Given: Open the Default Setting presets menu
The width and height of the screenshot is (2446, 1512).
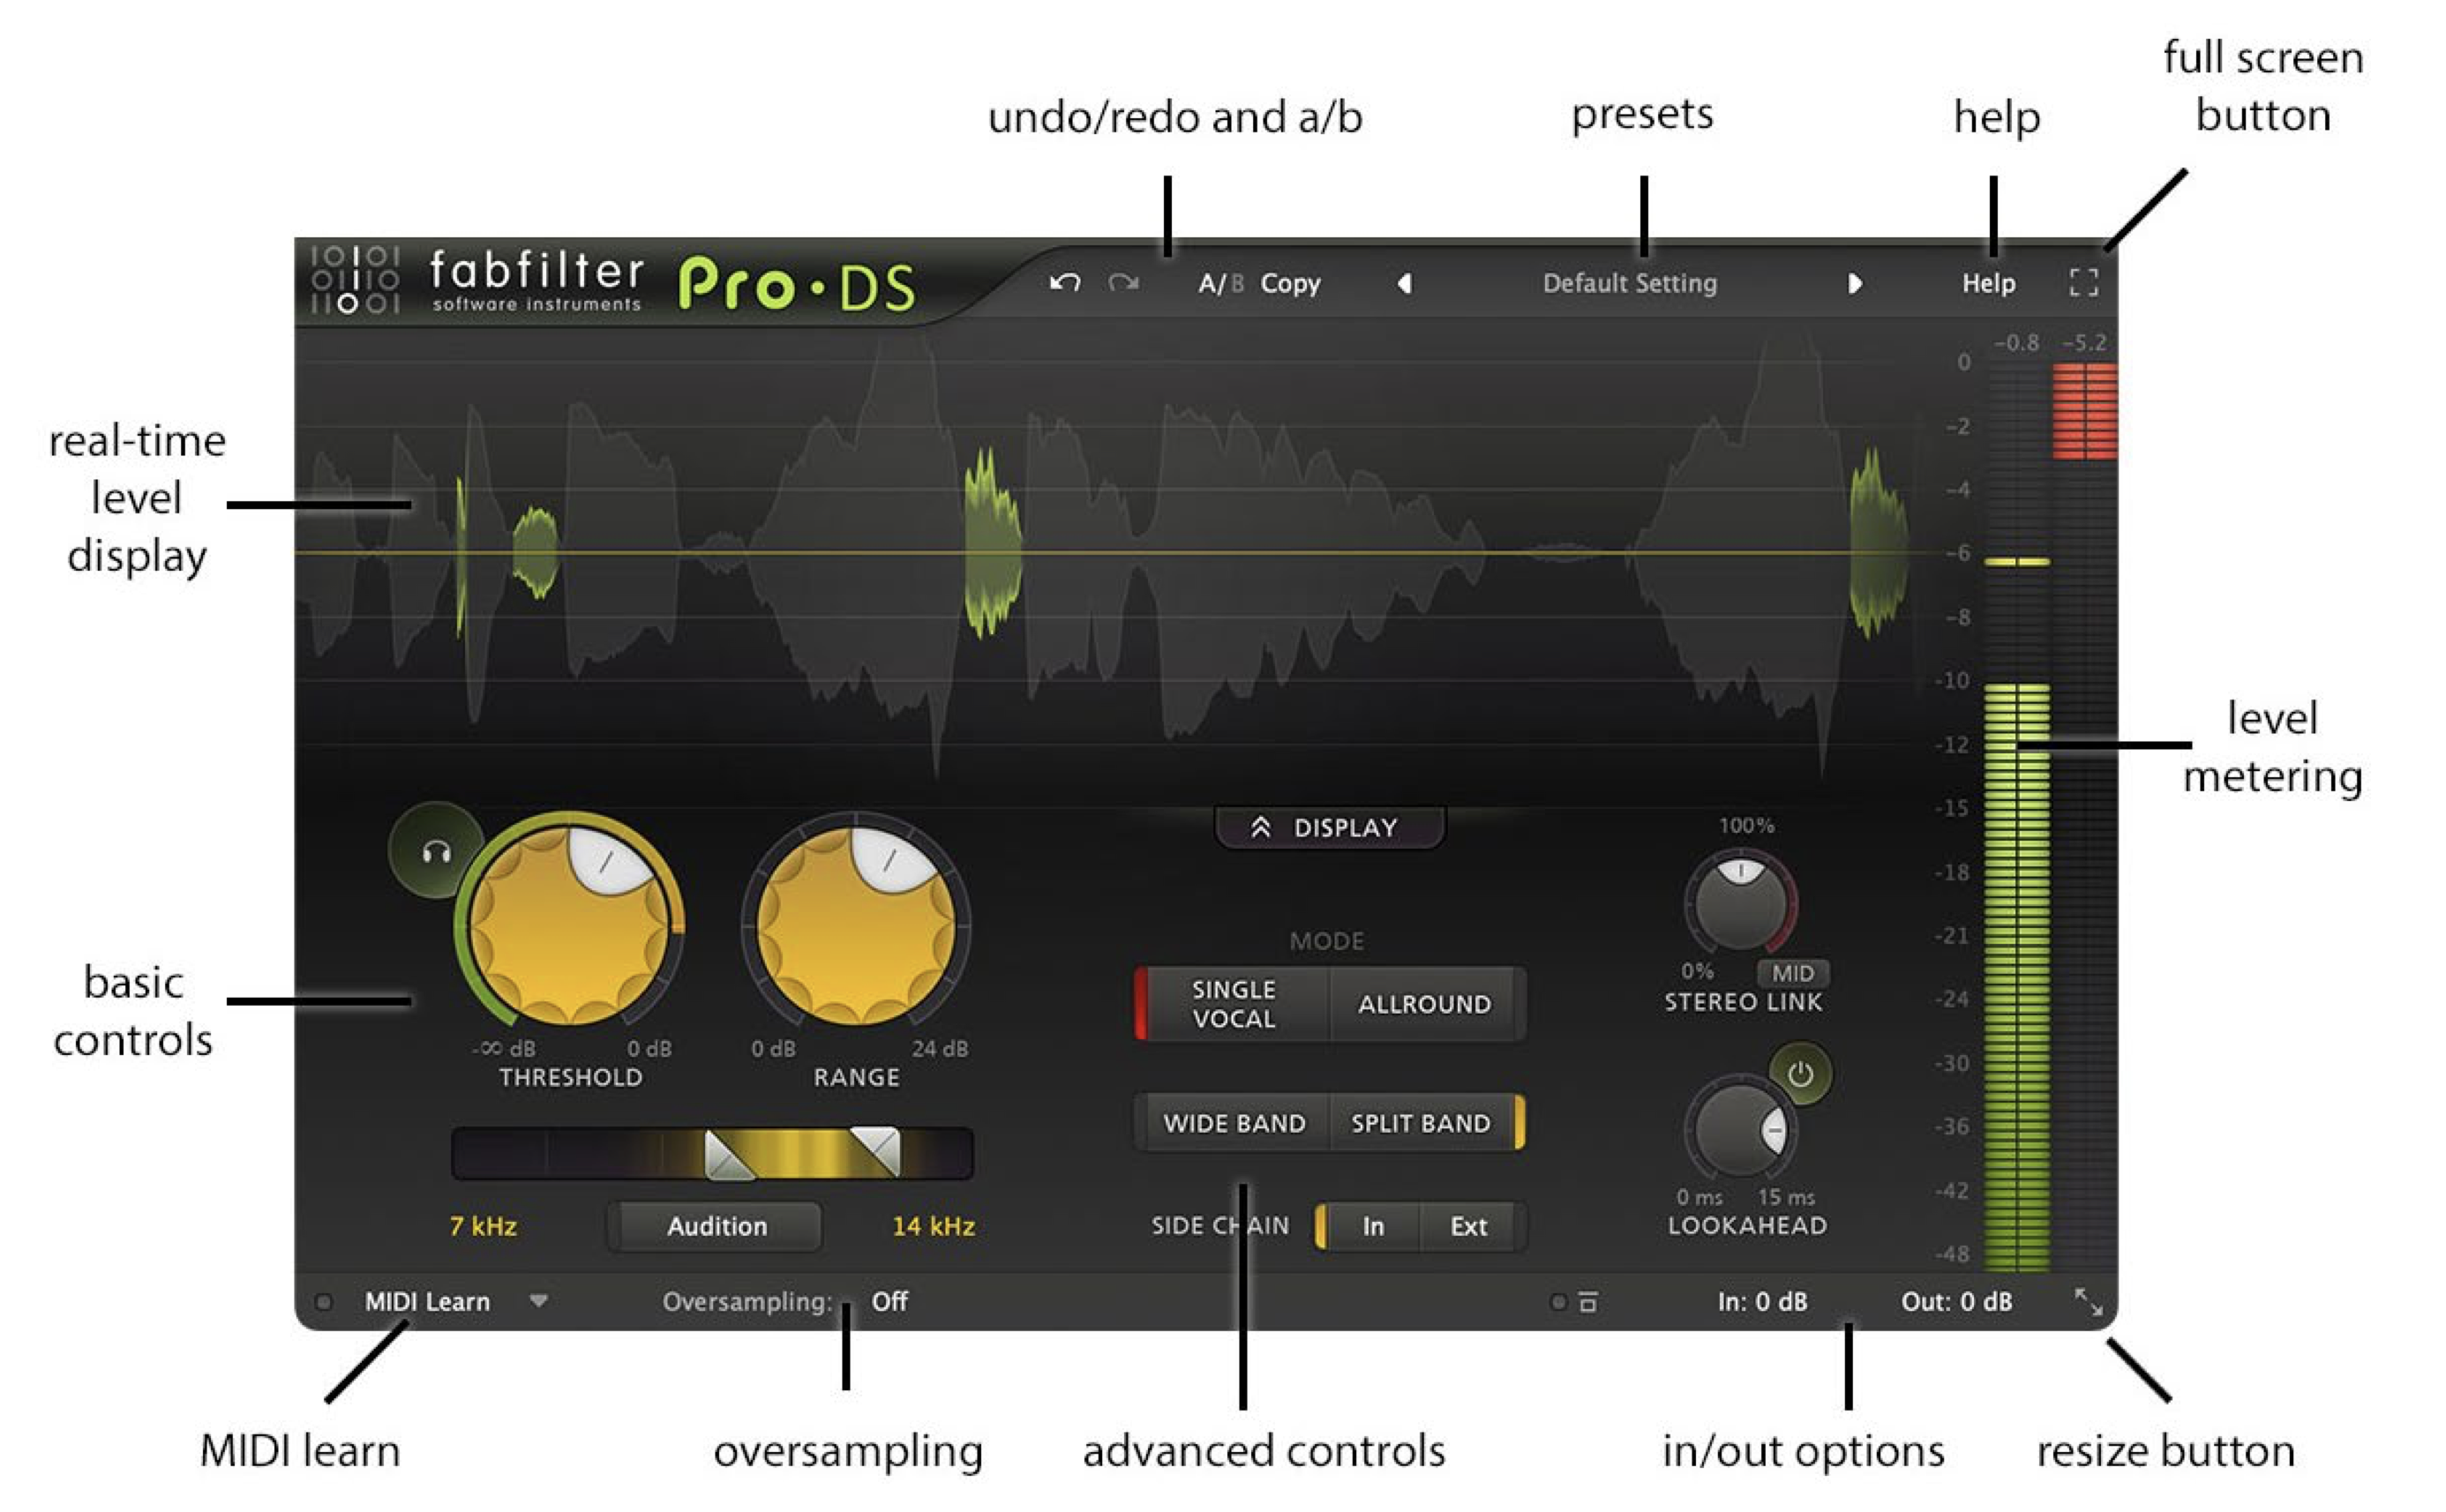Looking at the screenshot, I should point(1629,283).
